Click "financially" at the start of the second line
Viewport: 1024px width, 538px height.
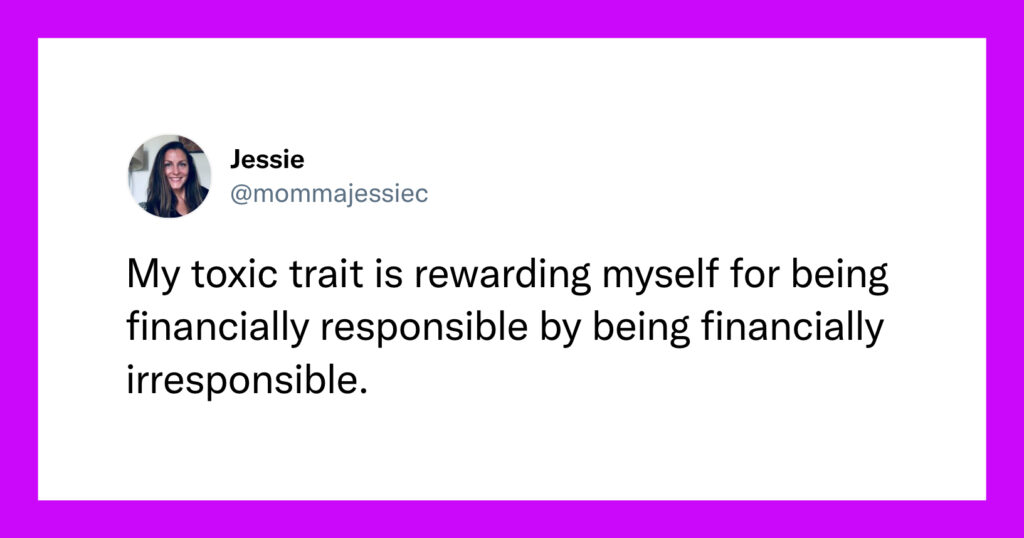pyautogui.click(x=217, y=328)
